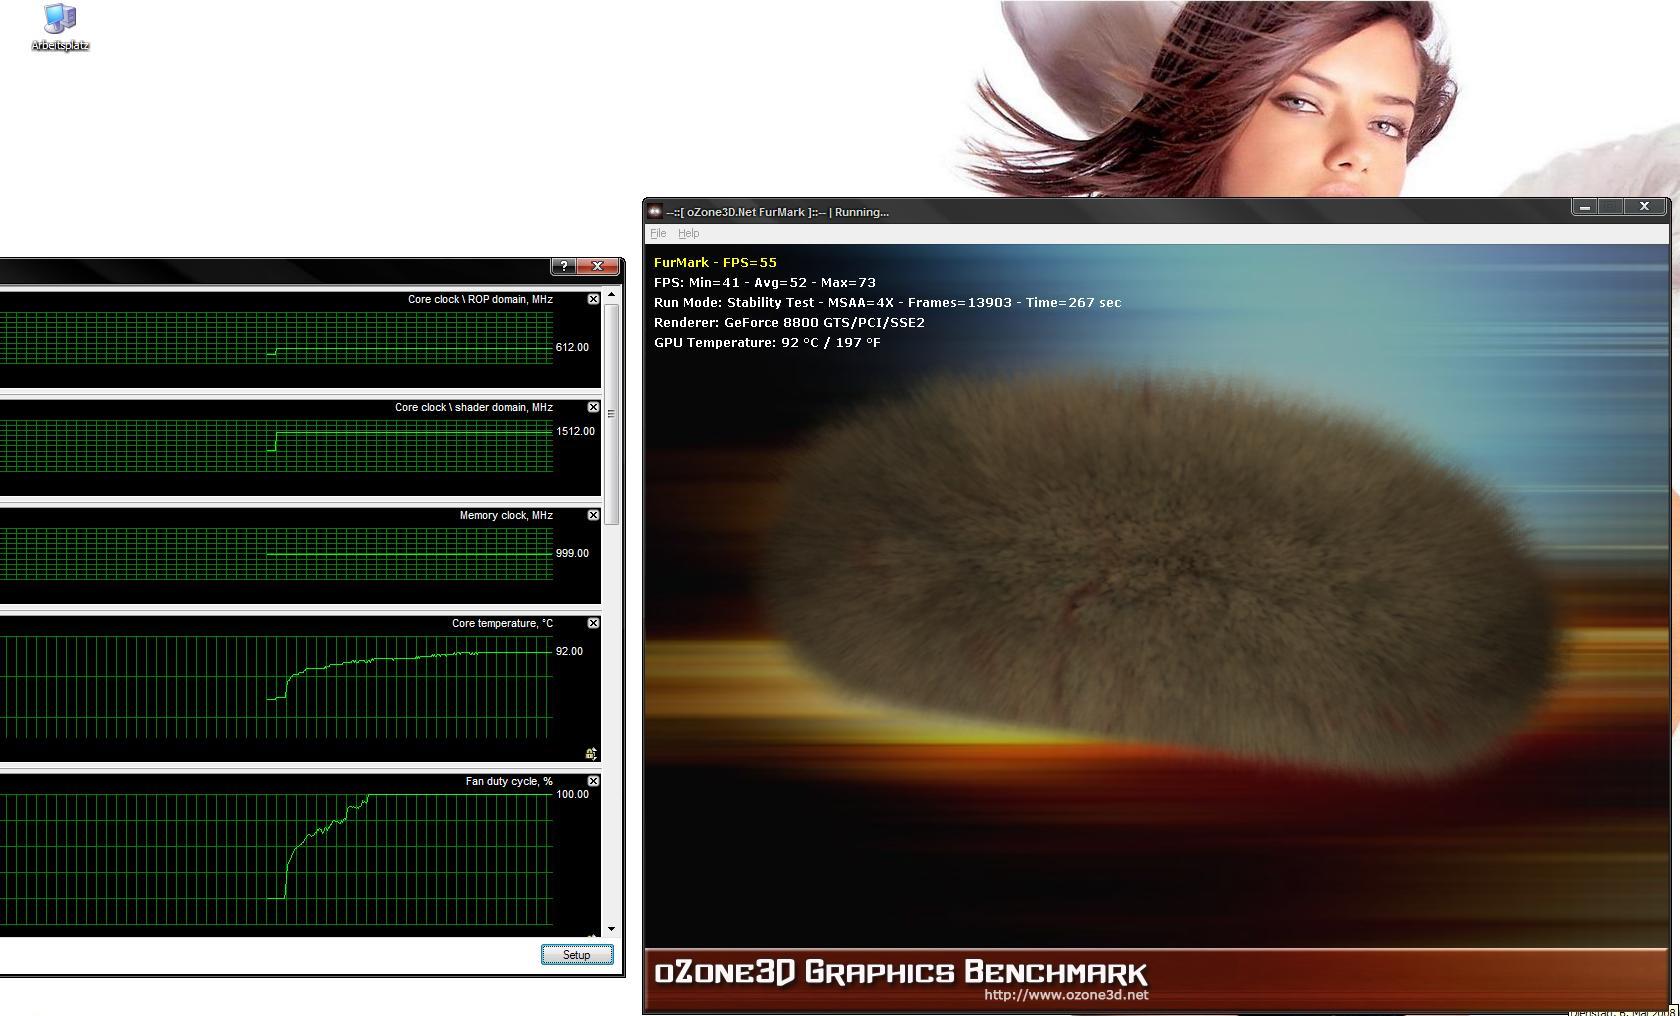Click the FurMark window title text
This screenshot has width=1680, height=1016.
(777, 212)
